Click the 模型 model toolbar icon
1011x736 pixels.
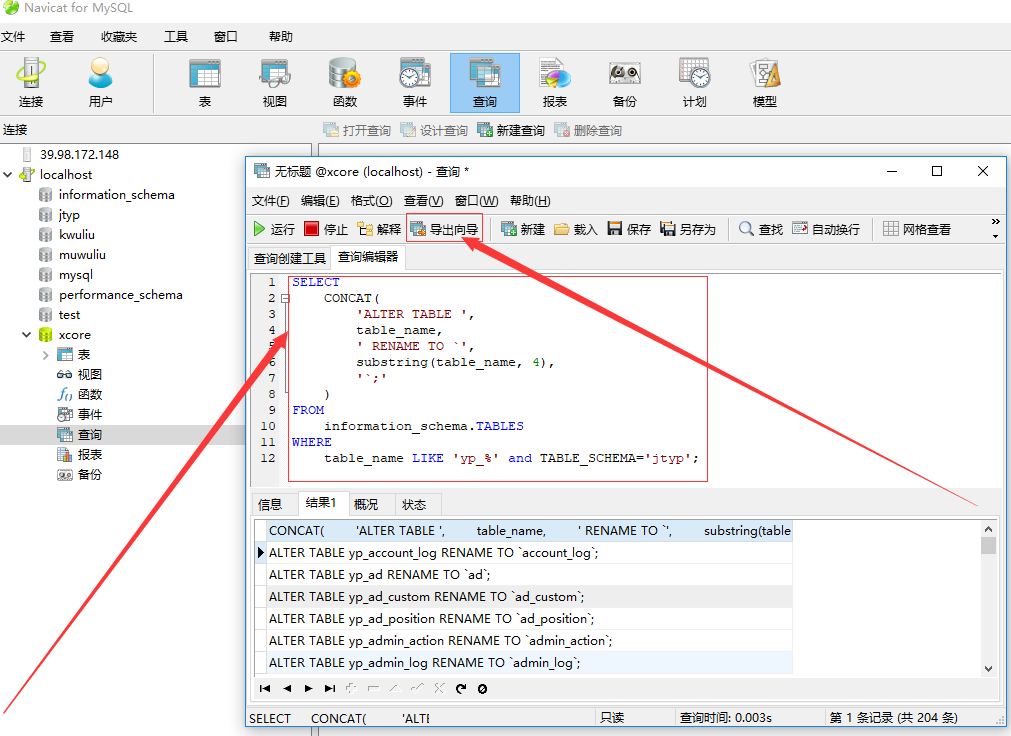click(x=765, y=83)
